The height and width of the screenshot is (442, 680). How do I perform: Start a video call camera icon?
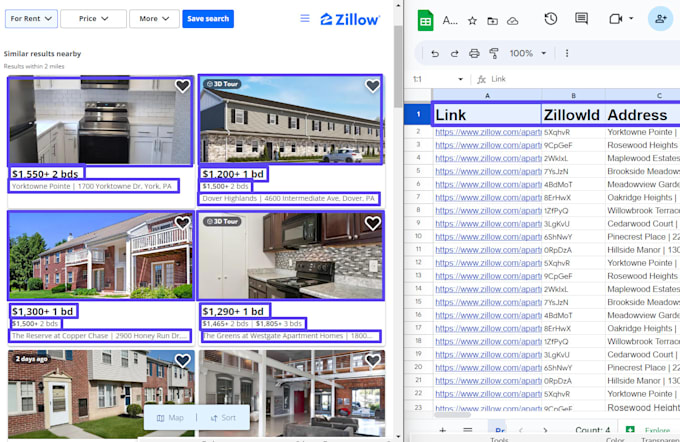click(616, 19)
